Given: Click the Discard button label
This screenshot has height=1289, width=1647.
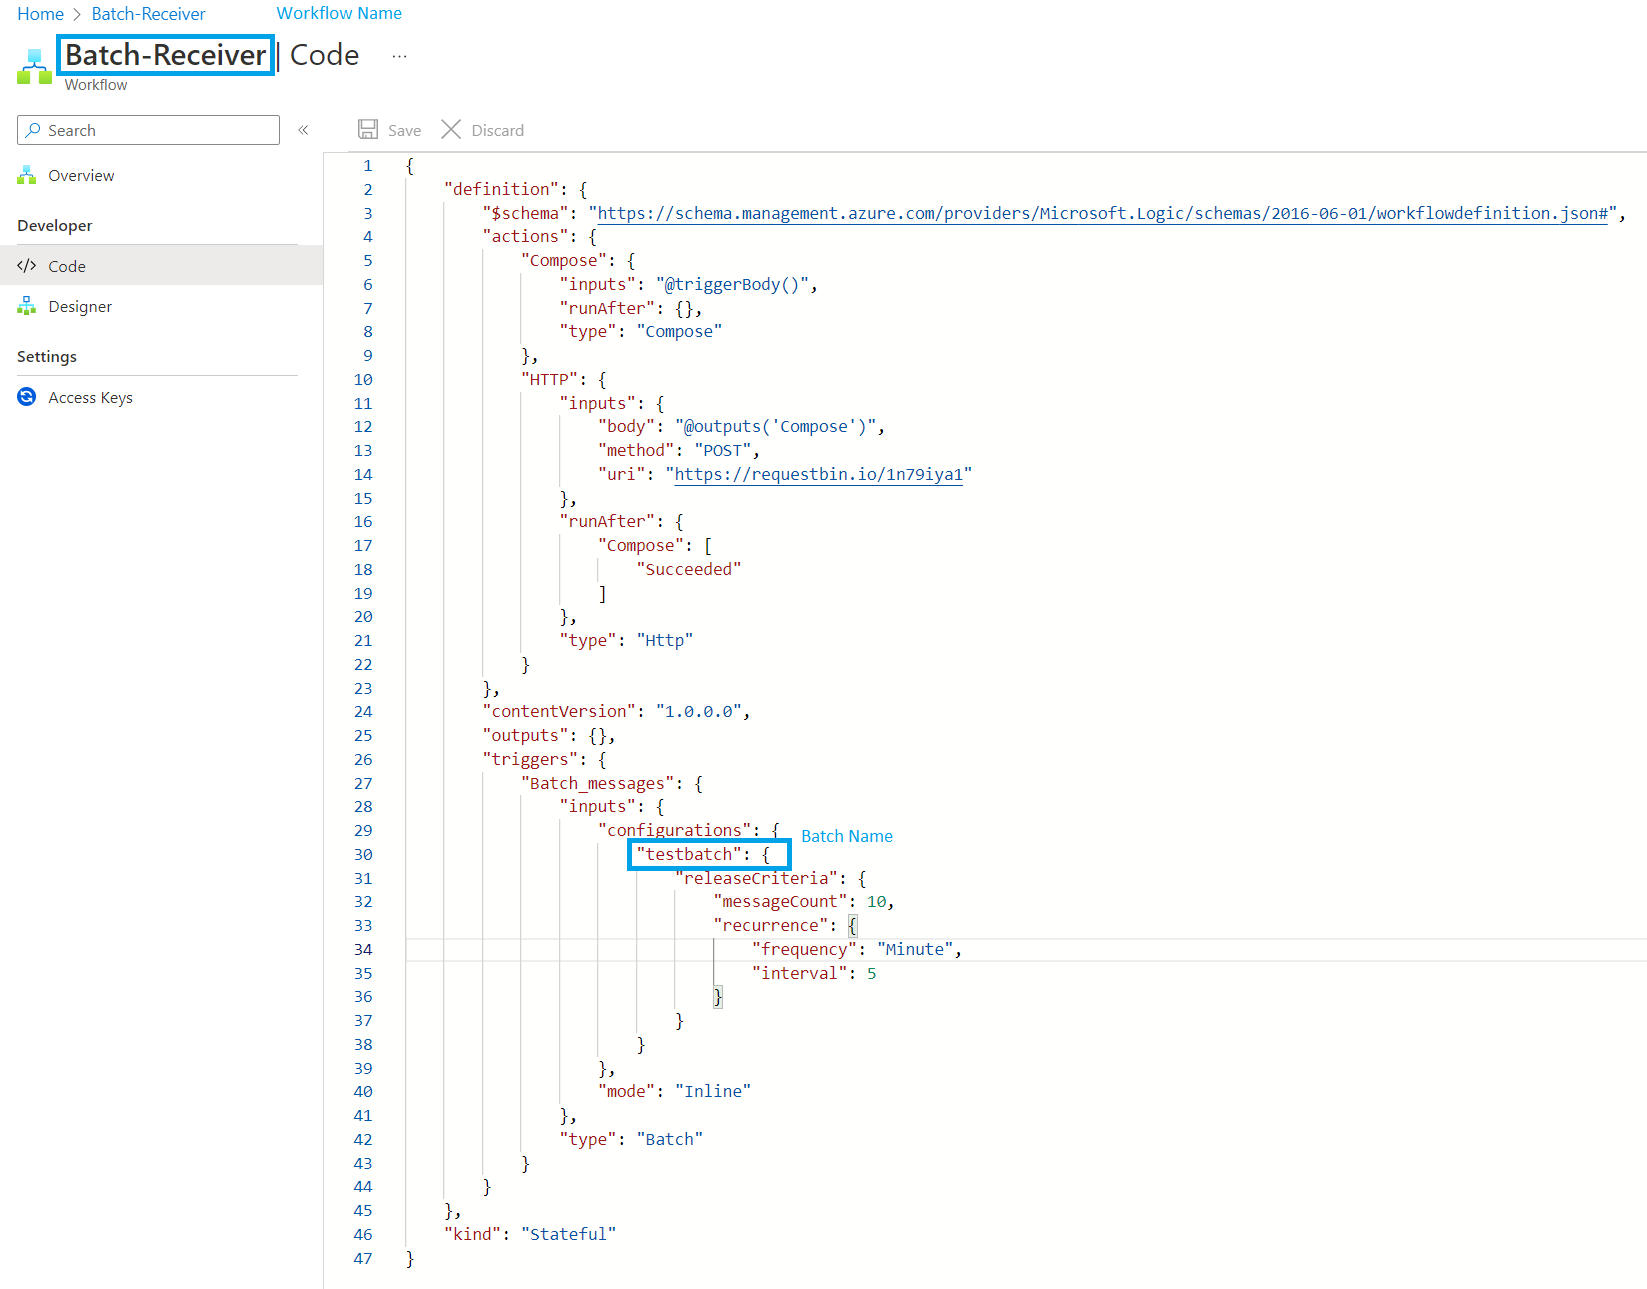Looking at the screenshot, I should 497,130.
